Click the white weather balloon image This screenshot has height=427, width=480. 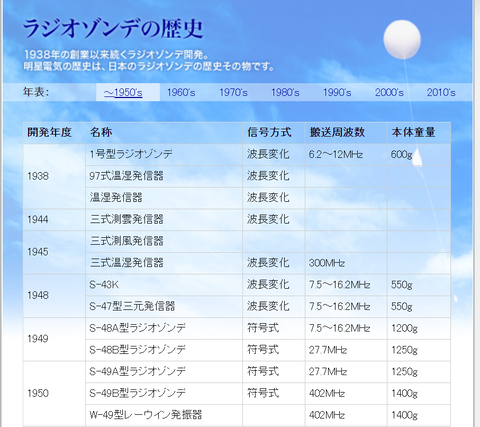tap(402, 40)
